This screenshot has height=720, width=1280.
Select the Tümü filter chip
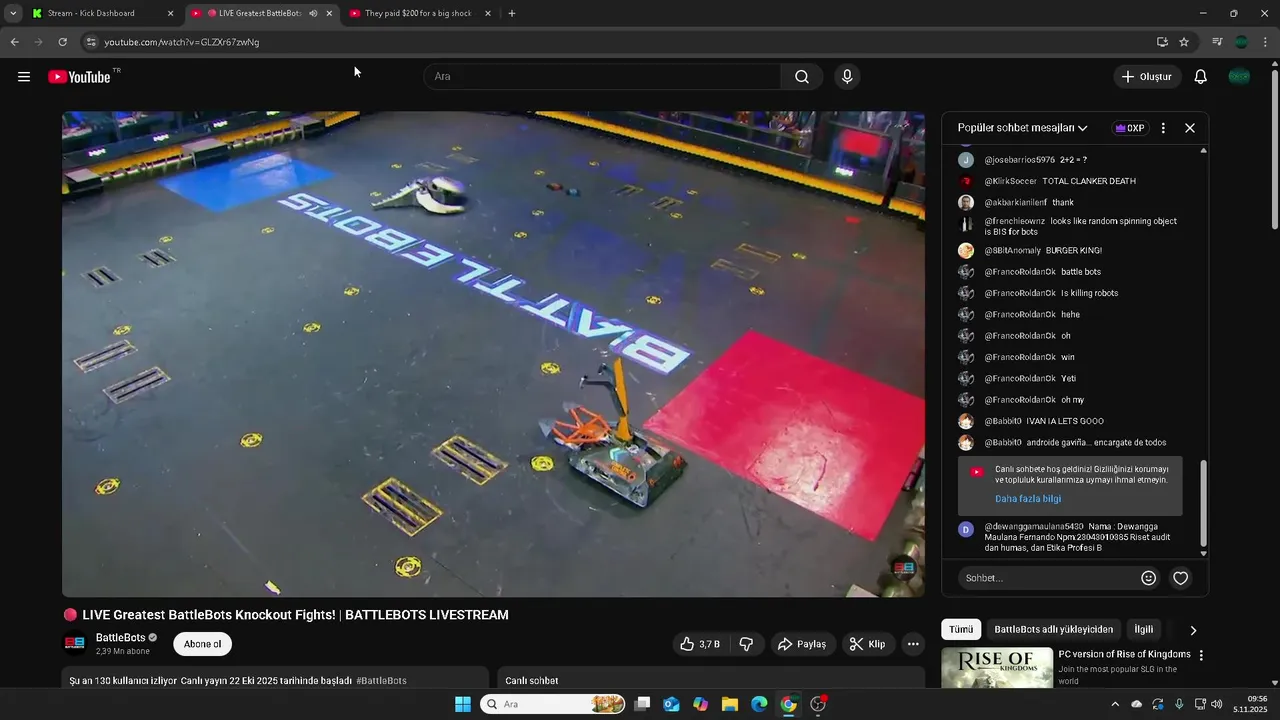(x=961, y=630)
